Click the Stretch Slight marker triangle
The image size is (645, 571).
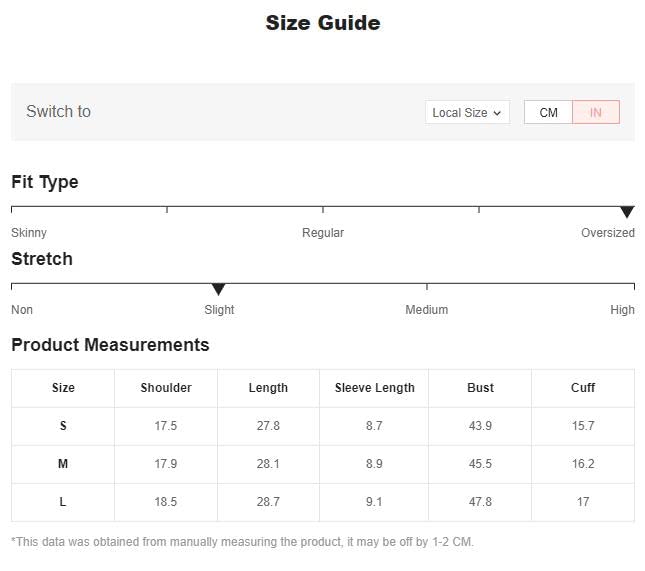pos(218,289)
